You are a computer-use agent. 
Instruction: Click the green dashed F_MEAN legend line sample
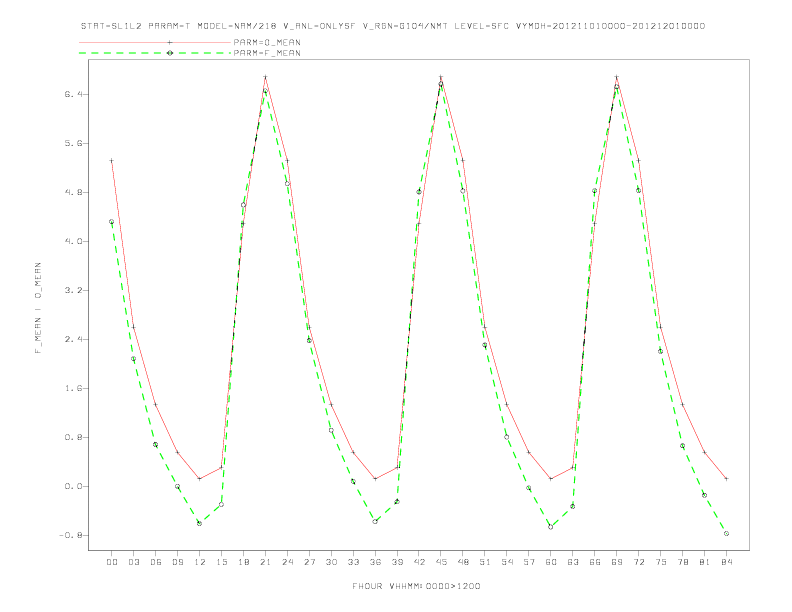[155, 53]
